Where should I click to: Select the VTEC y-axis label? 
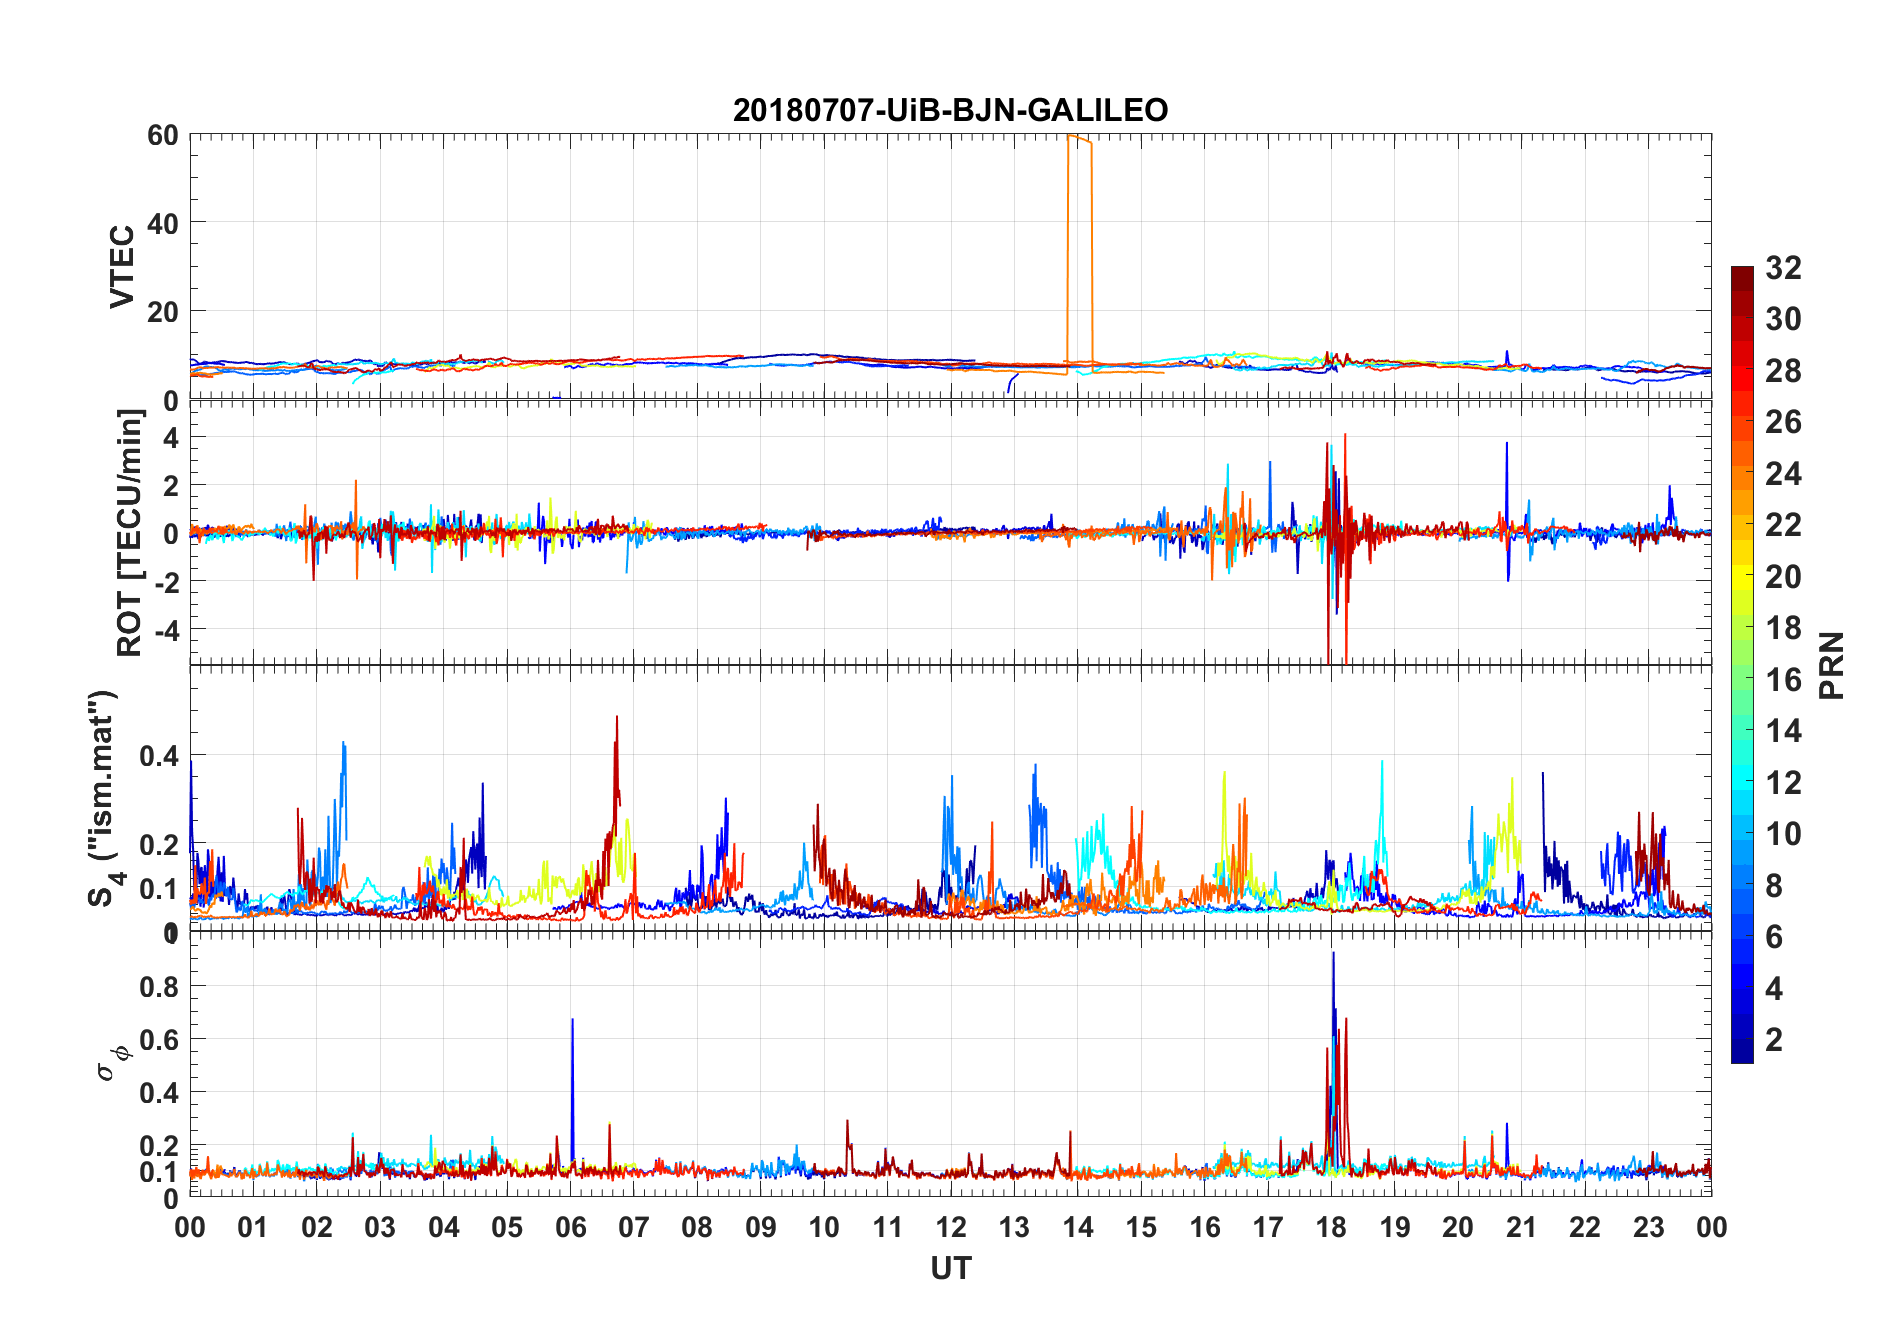point(122,267)
